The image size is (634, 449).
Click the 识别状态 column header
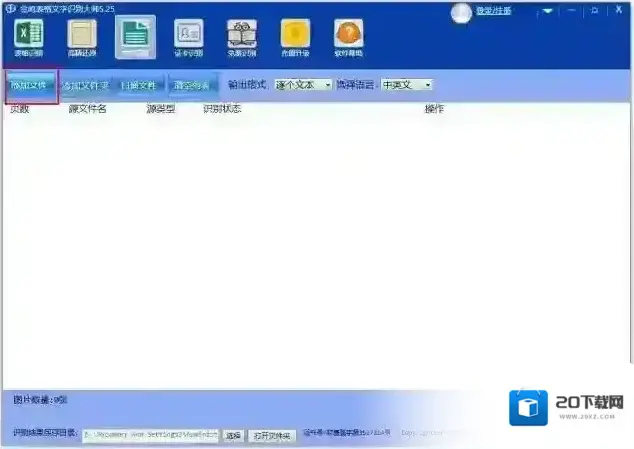point(222,109)
